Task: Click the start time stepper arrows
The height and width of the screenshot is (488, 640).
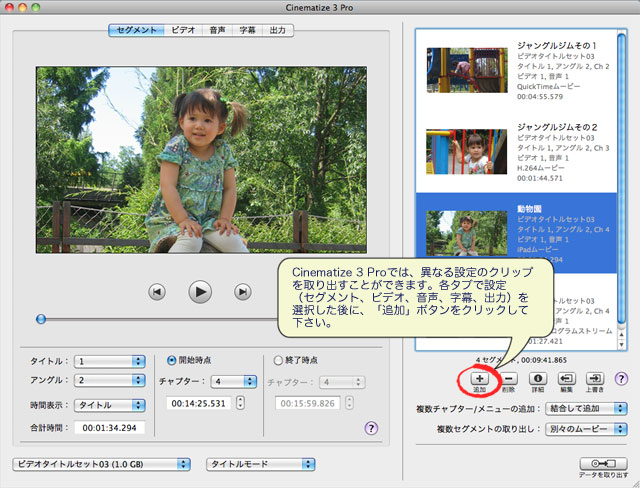Action: point(240,403)
